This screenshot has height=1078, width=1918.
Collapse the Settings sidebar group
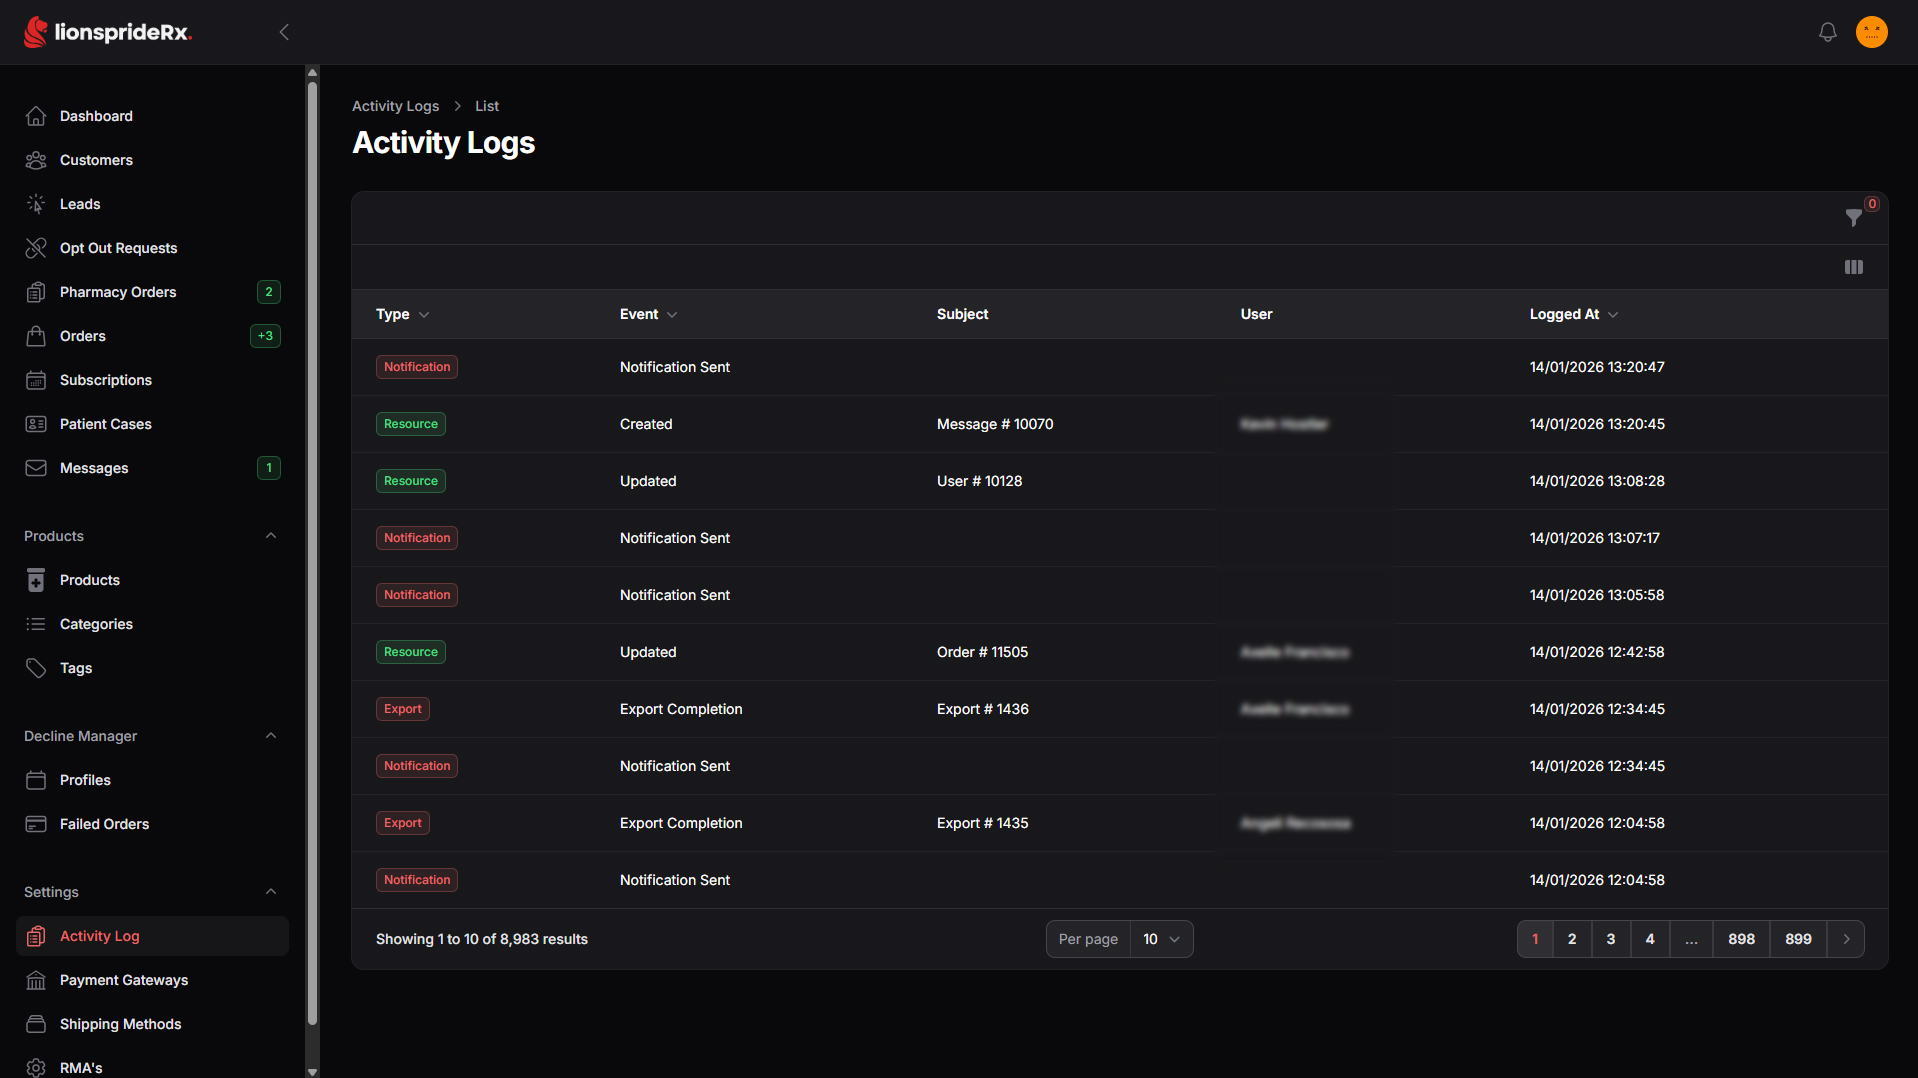click(x=271, y=892)
